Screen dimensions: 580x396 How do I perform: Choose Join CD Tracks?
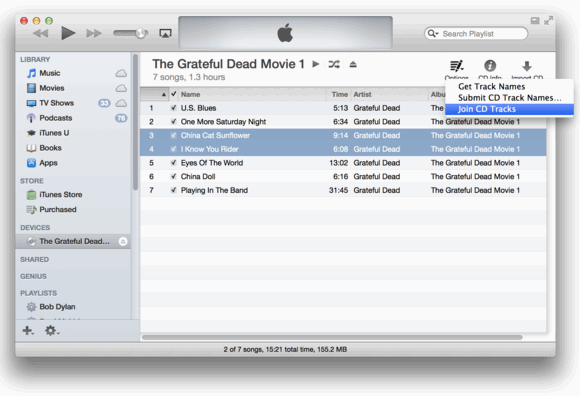pos(510,109)
